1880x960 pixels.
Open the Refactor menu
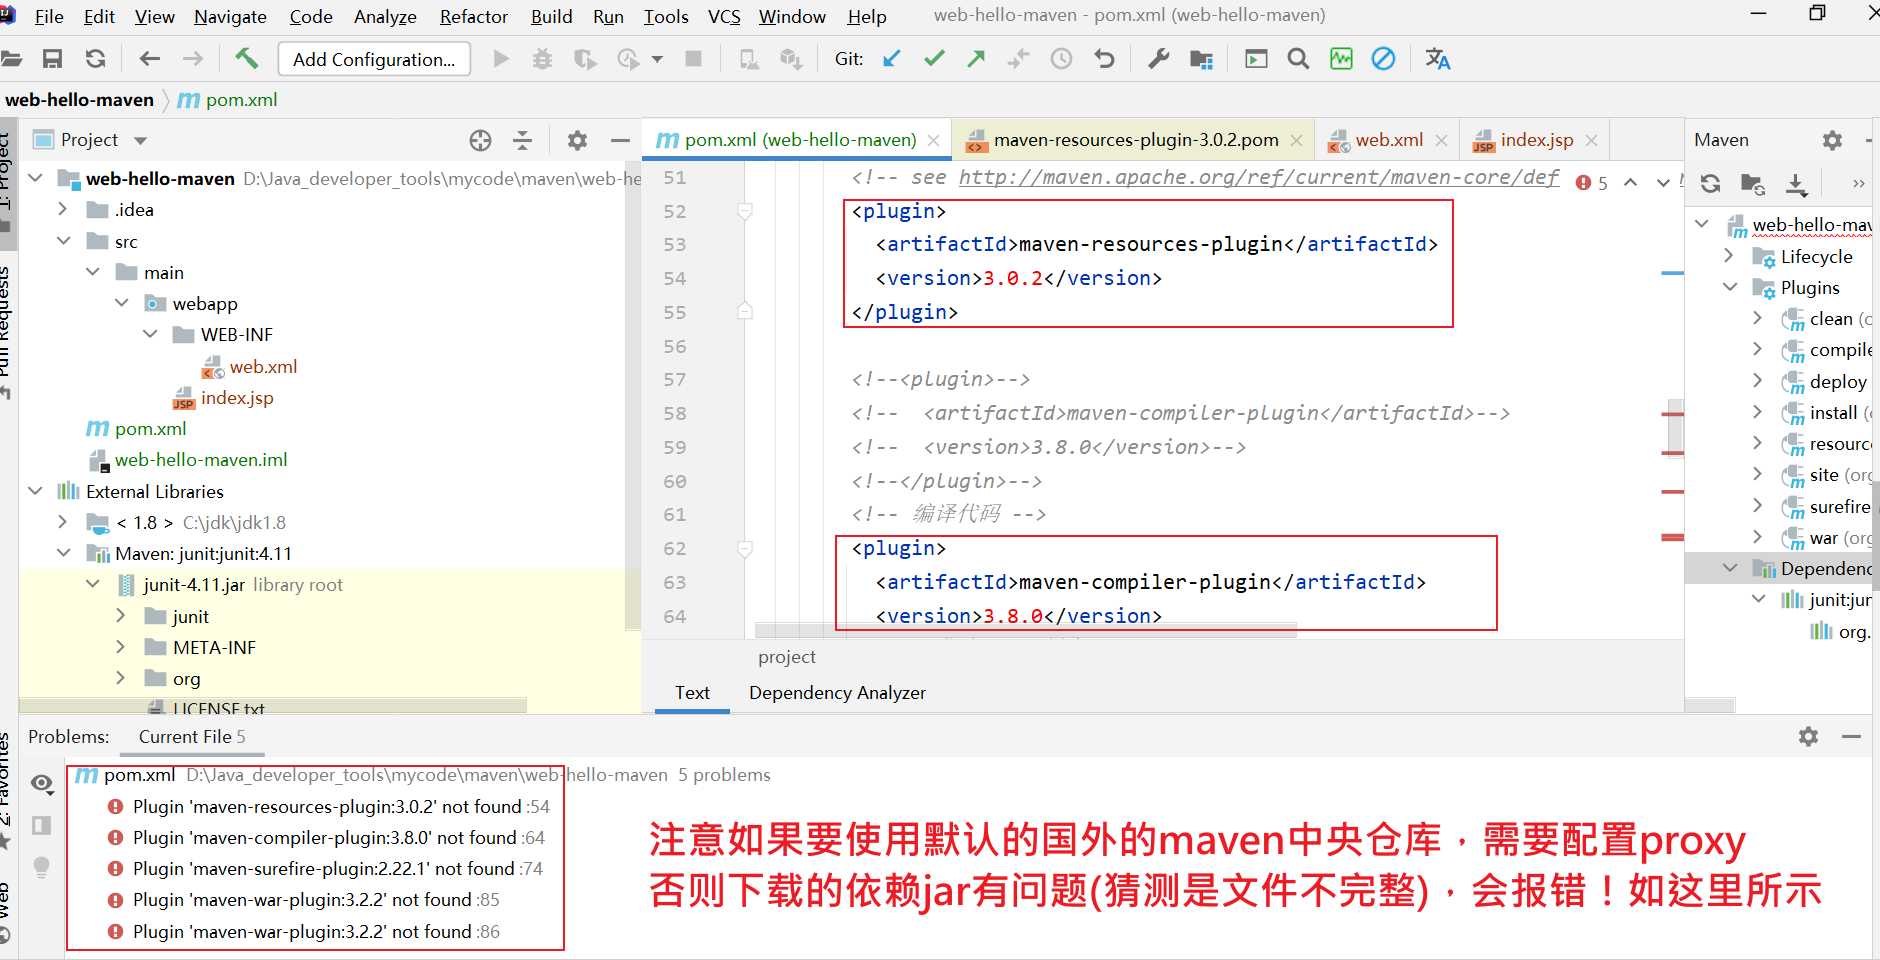click(x=474, y=17)
